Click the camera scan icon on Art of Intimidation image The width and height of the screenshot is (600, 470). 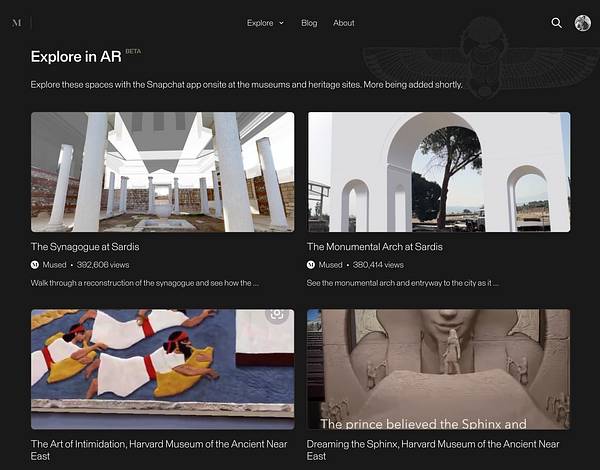pos(277,314)
